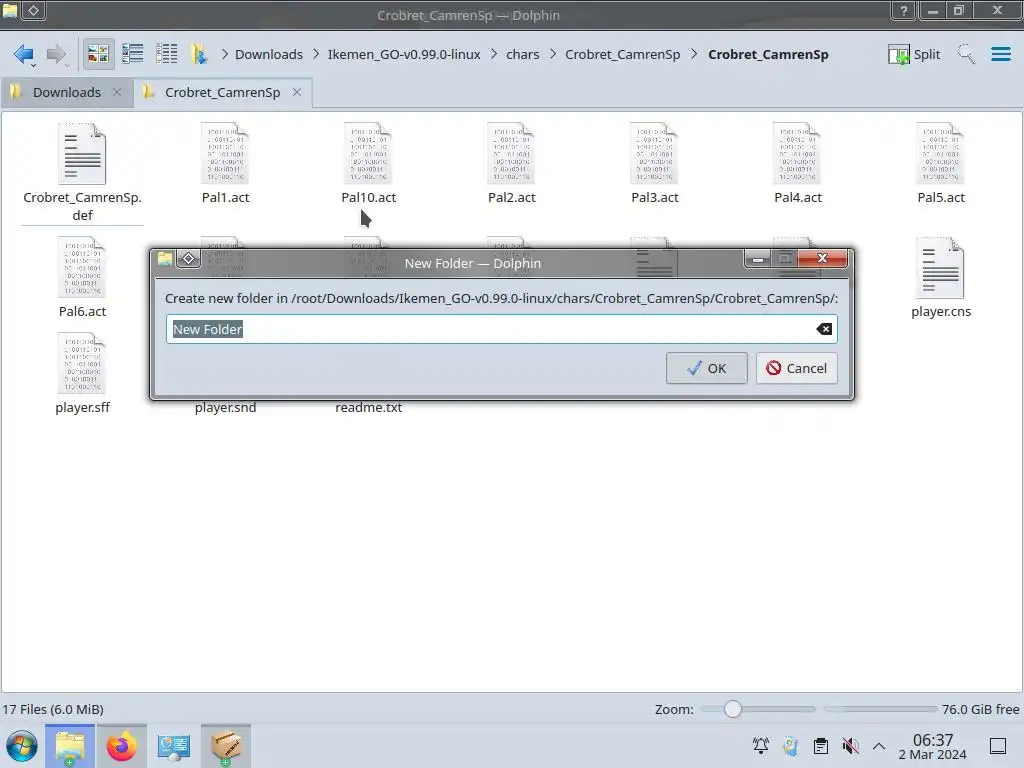This screenshot has height=768, width=1024.
Task: Click Ikemen_GO-v0.99.0-linux in breadcrumb
Action: (404, 54)
